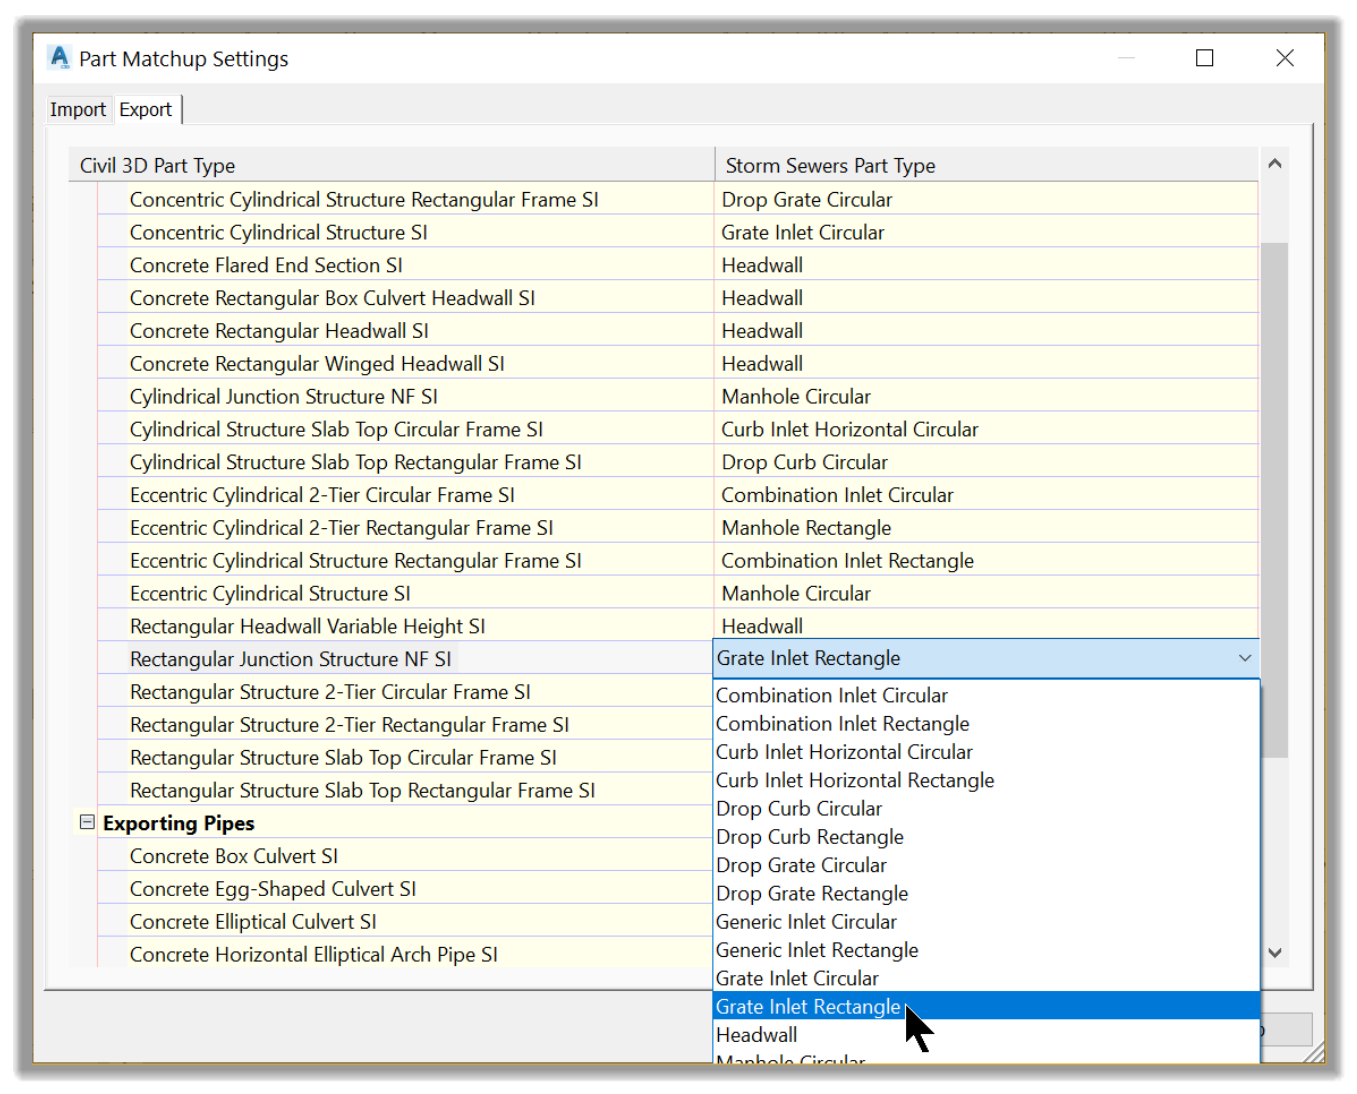Select the Export tab
Image resolution: width=1357 pixels, height=1094 pixels.
tap(146, 109)
